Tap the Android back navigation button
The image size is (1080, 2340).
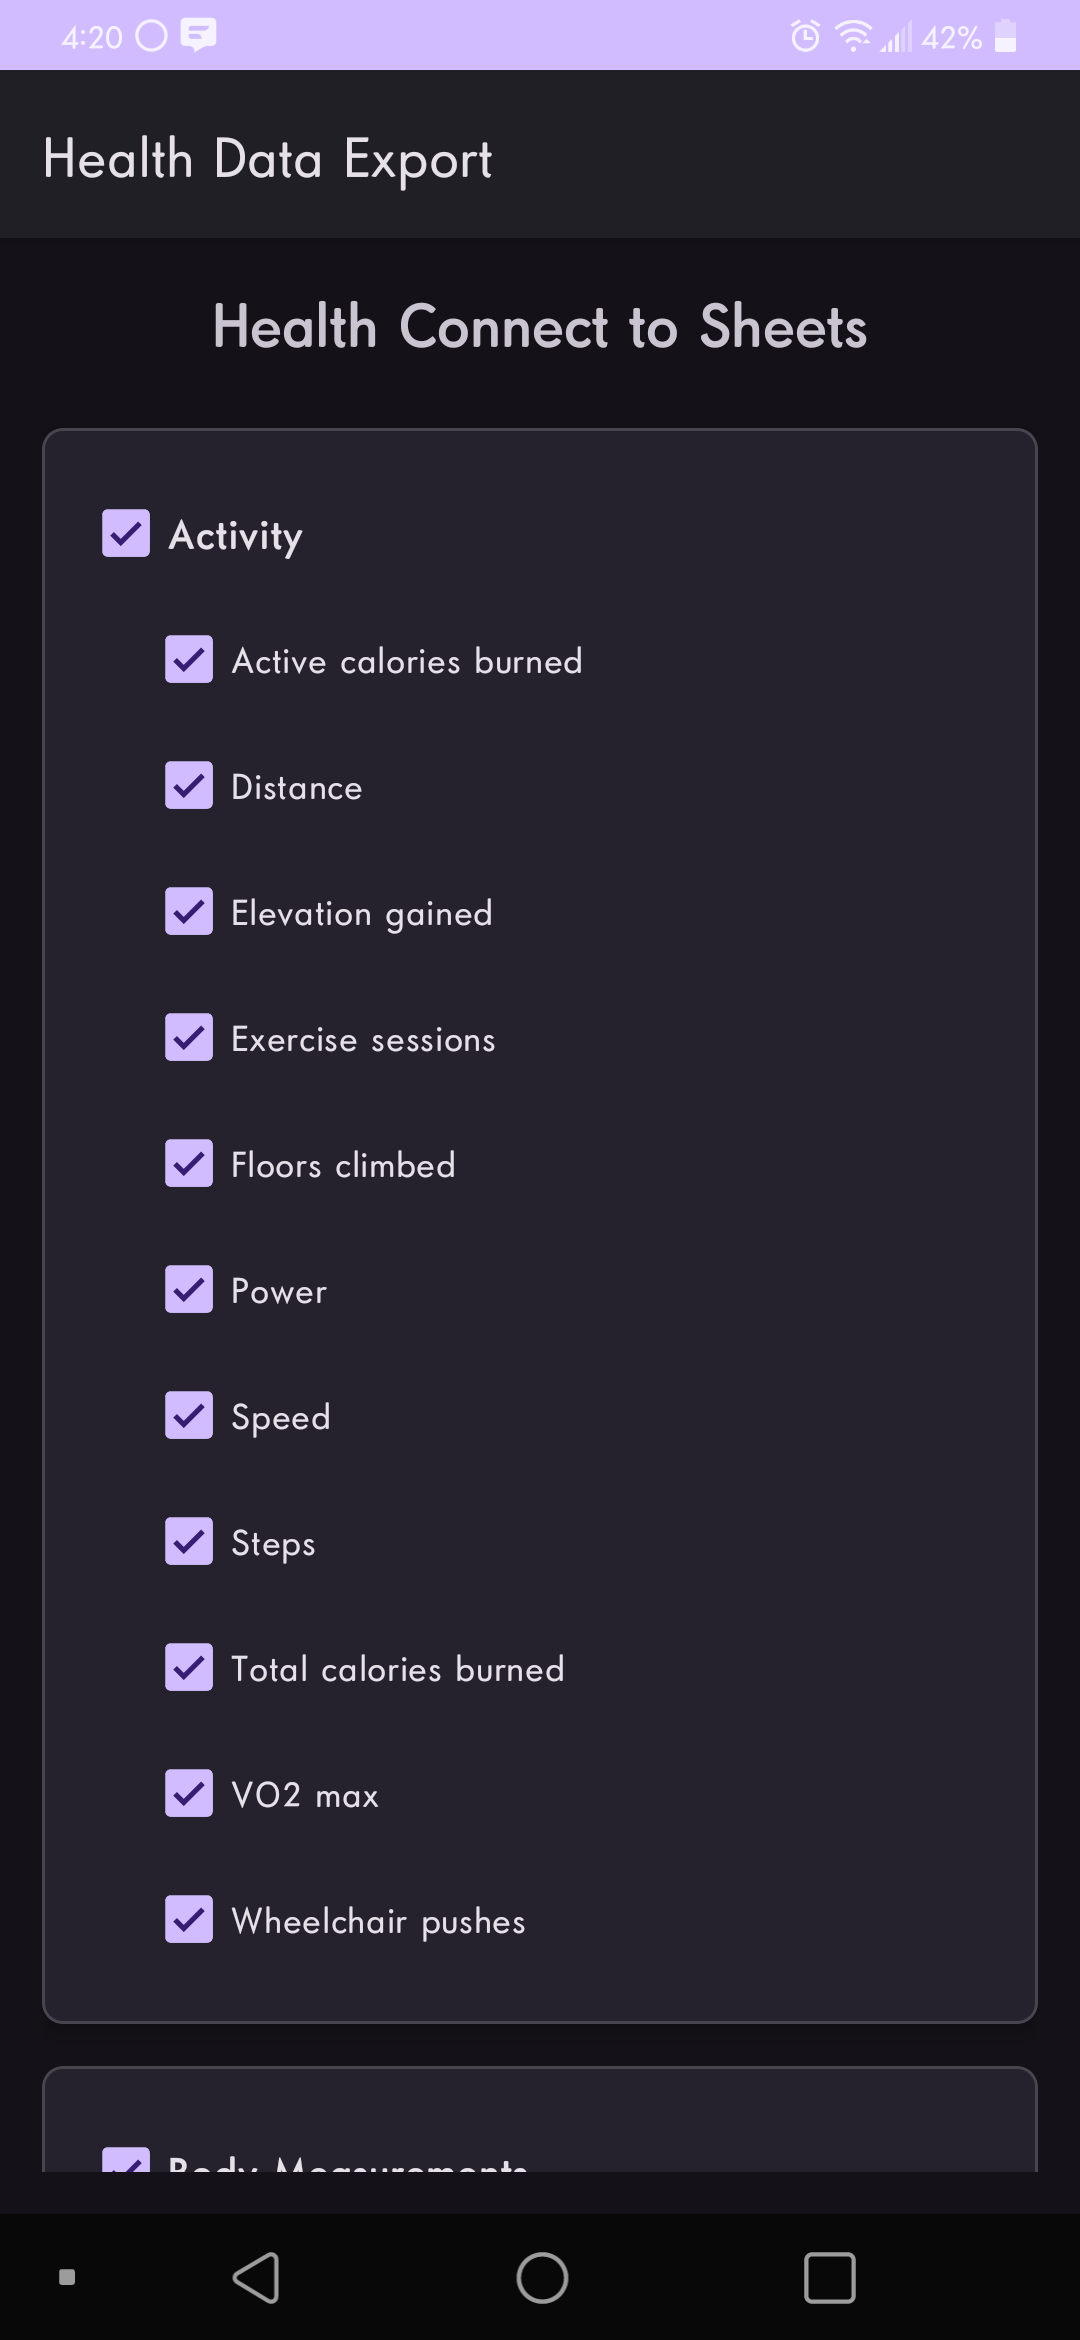(256, 2277)
